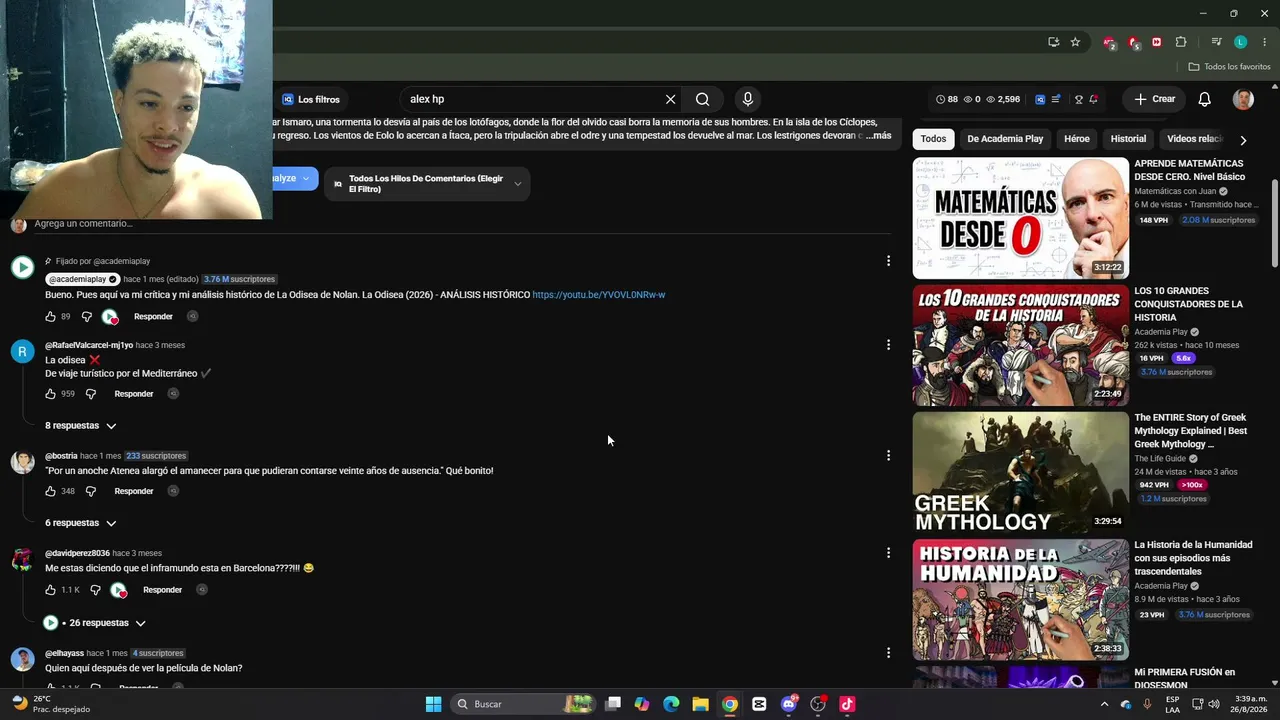
Task: Dislike the @RafaelValcarcel-mj1yo comment
Action: [90, 394]
